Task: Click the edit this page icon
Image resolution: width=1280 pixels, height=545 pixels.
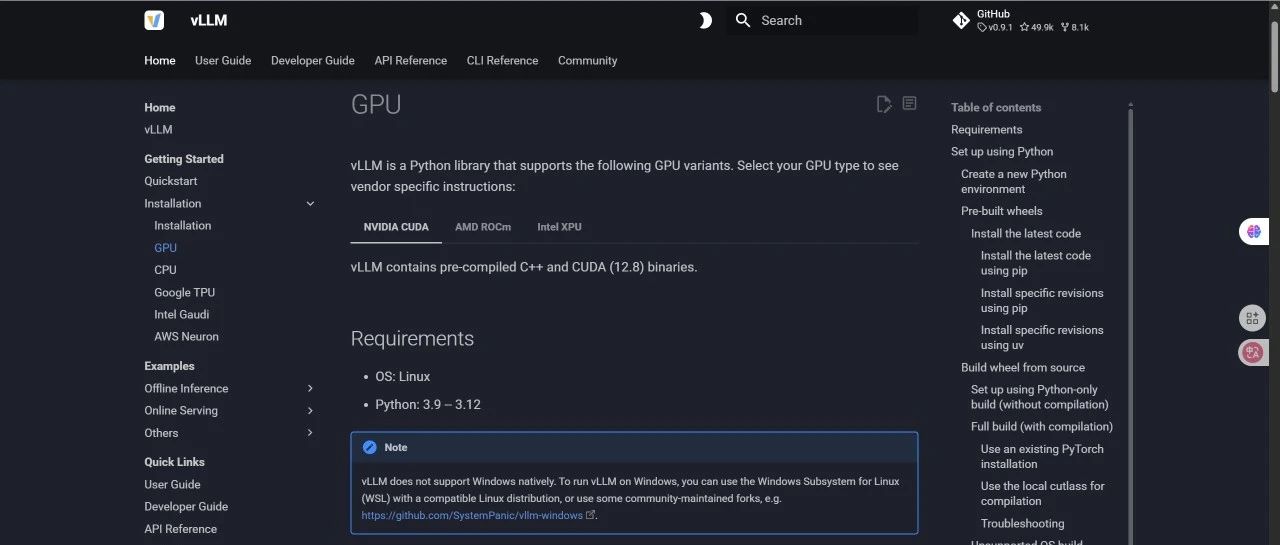Action: click(x=884, y=104)
